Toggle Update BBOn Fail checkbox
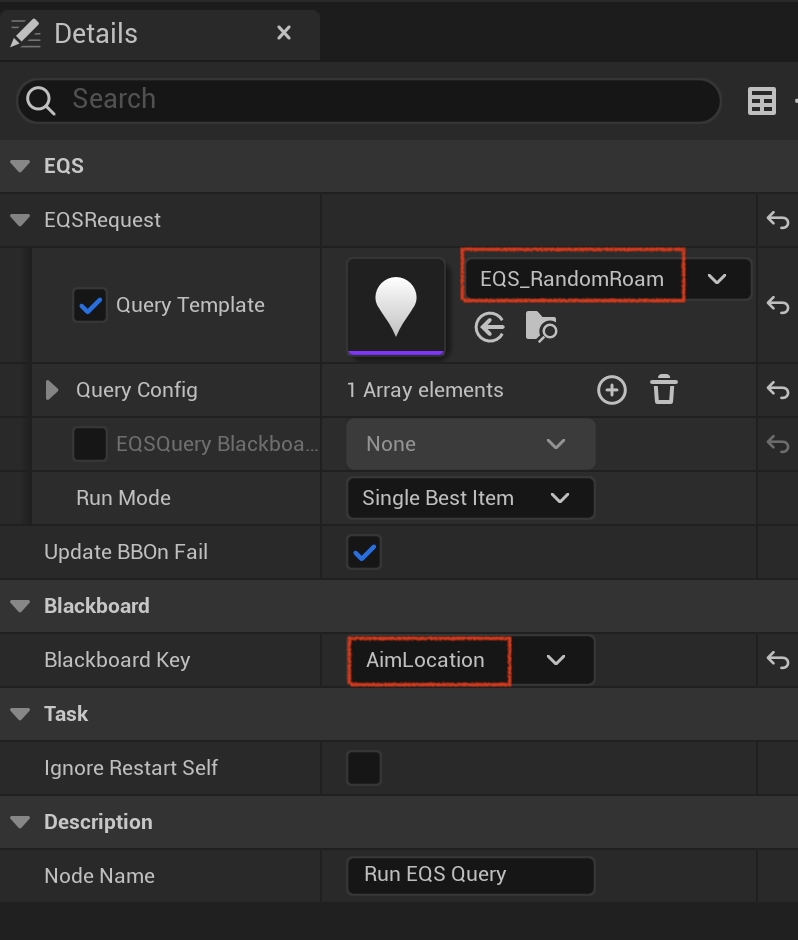798x940 pixels. (364, 552)
